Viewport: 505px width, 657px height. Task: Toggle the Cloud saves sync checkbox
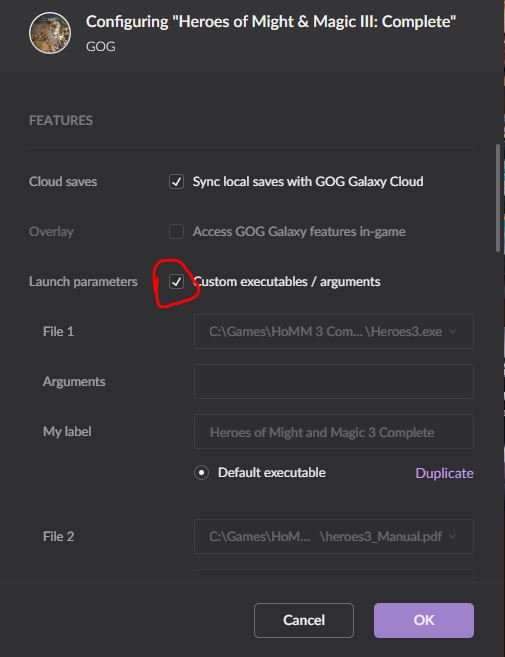(x=176, y=182)
